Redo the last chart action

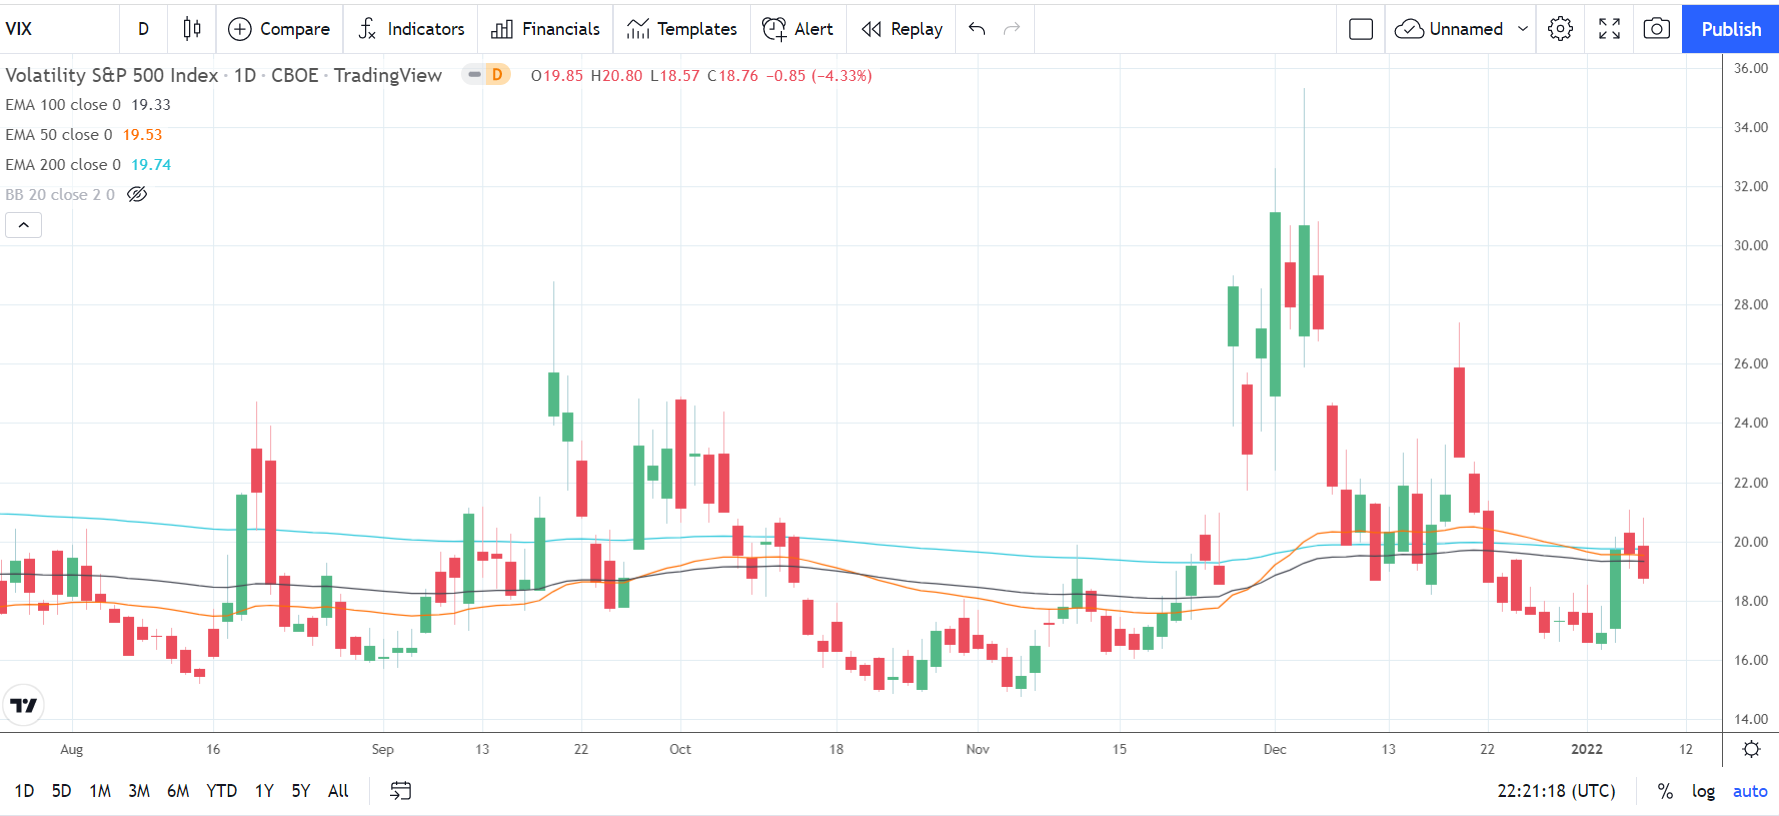(1012, 29)
